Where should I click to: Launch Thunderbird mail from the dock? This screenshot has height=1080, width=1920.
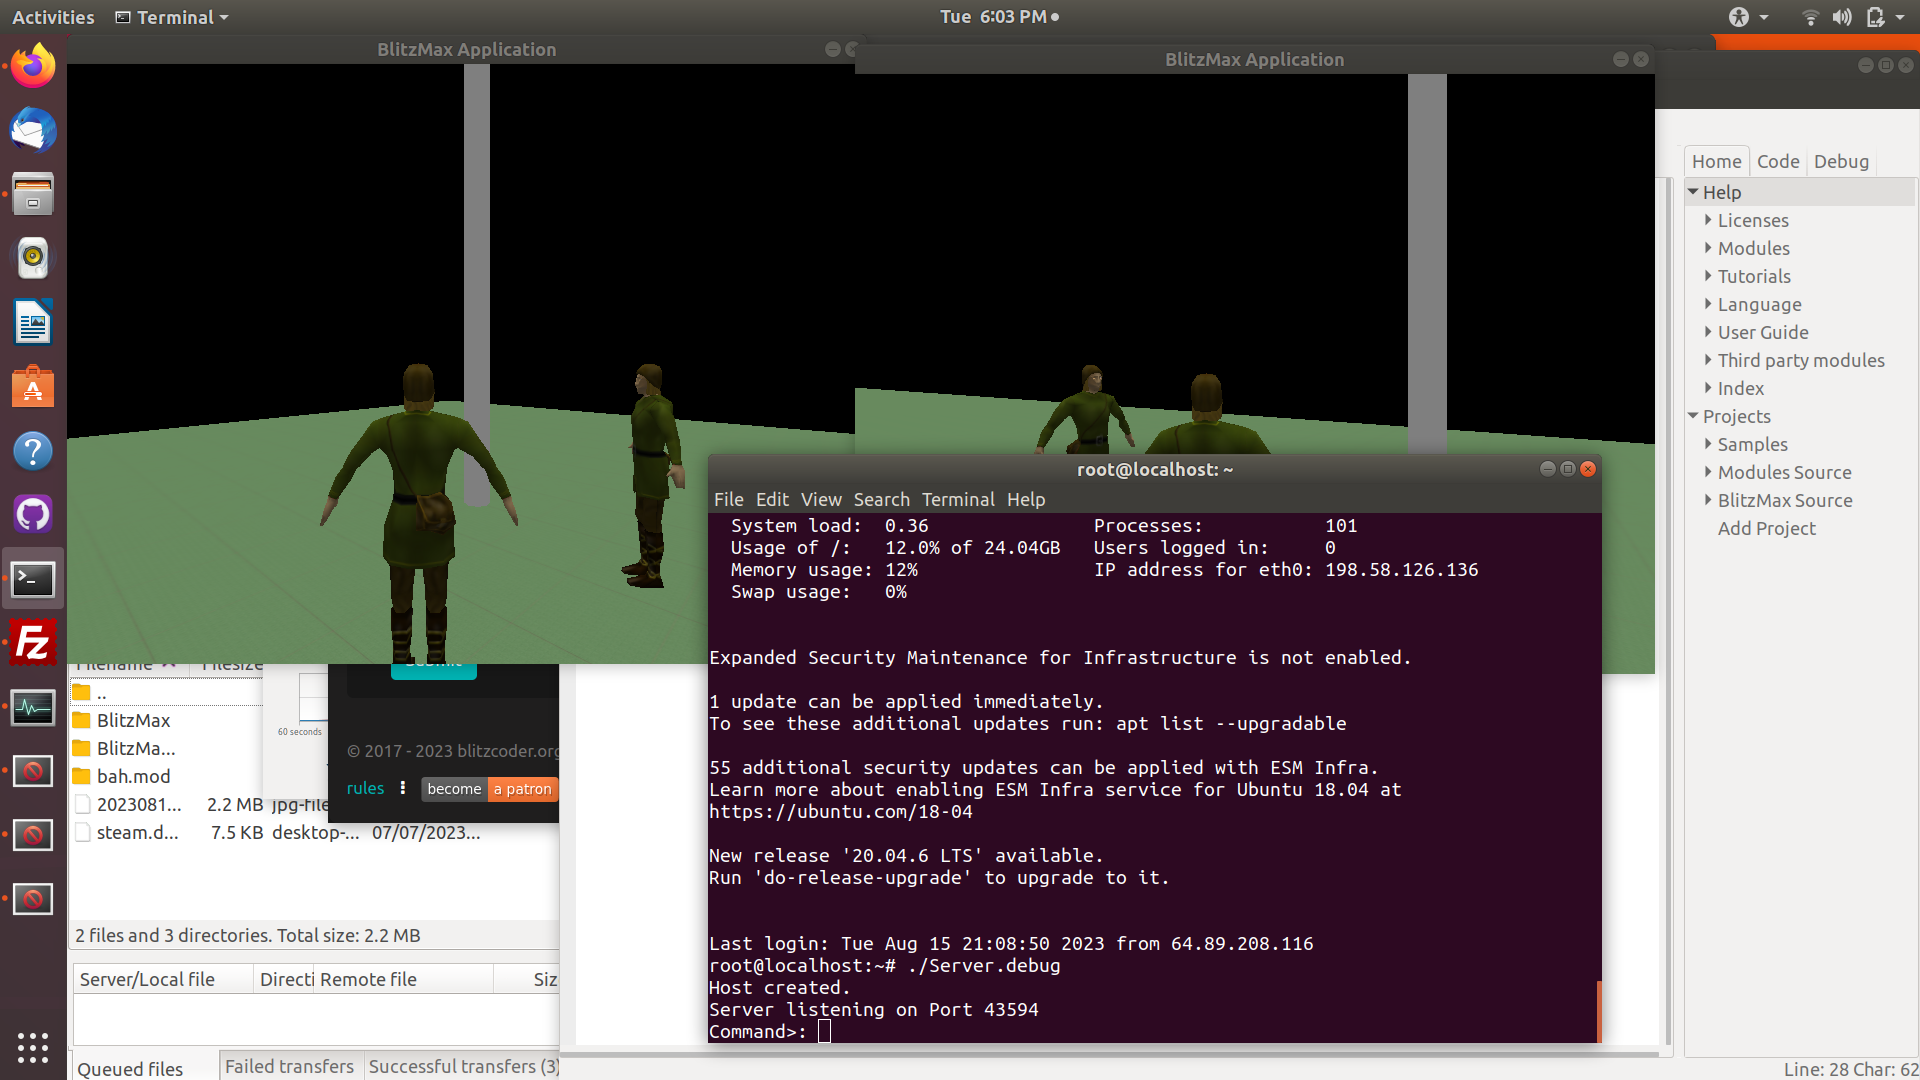(x=33, y=130)
